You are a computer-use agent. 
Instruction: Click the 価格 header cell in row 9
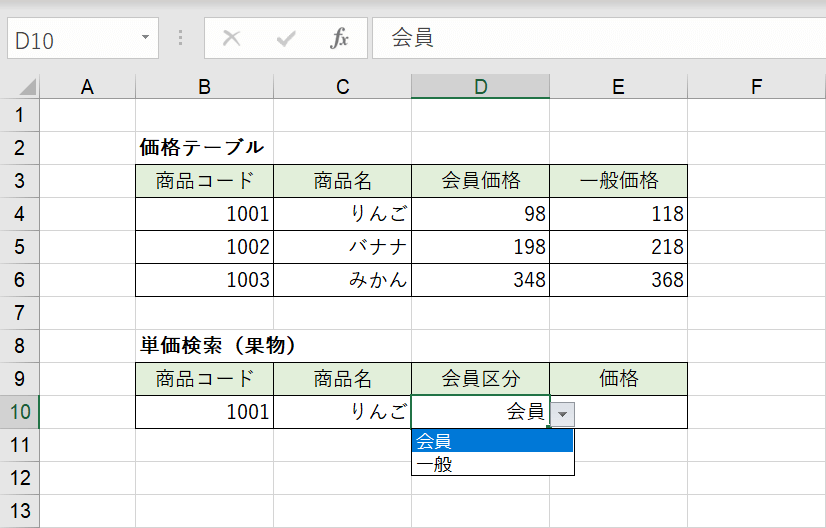pos(618,379)
